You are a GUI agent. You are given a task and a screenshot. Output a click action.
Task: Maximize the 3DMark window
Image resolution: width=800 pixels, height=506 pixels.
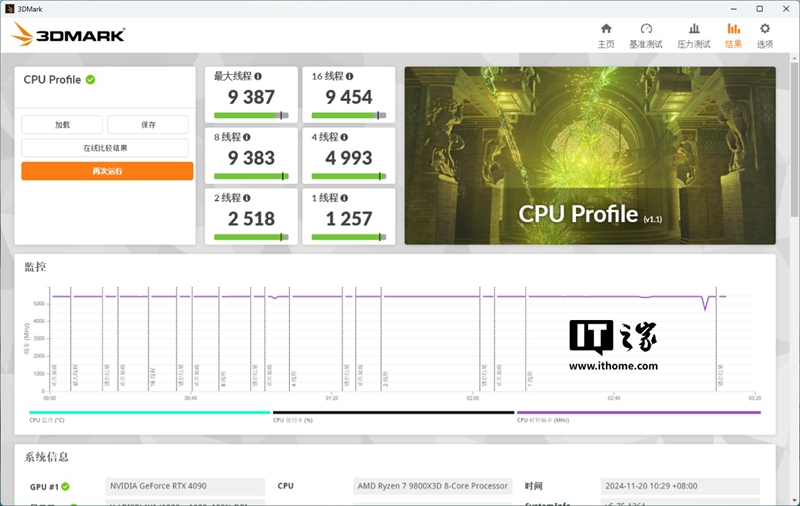click(x=760, y=9)
